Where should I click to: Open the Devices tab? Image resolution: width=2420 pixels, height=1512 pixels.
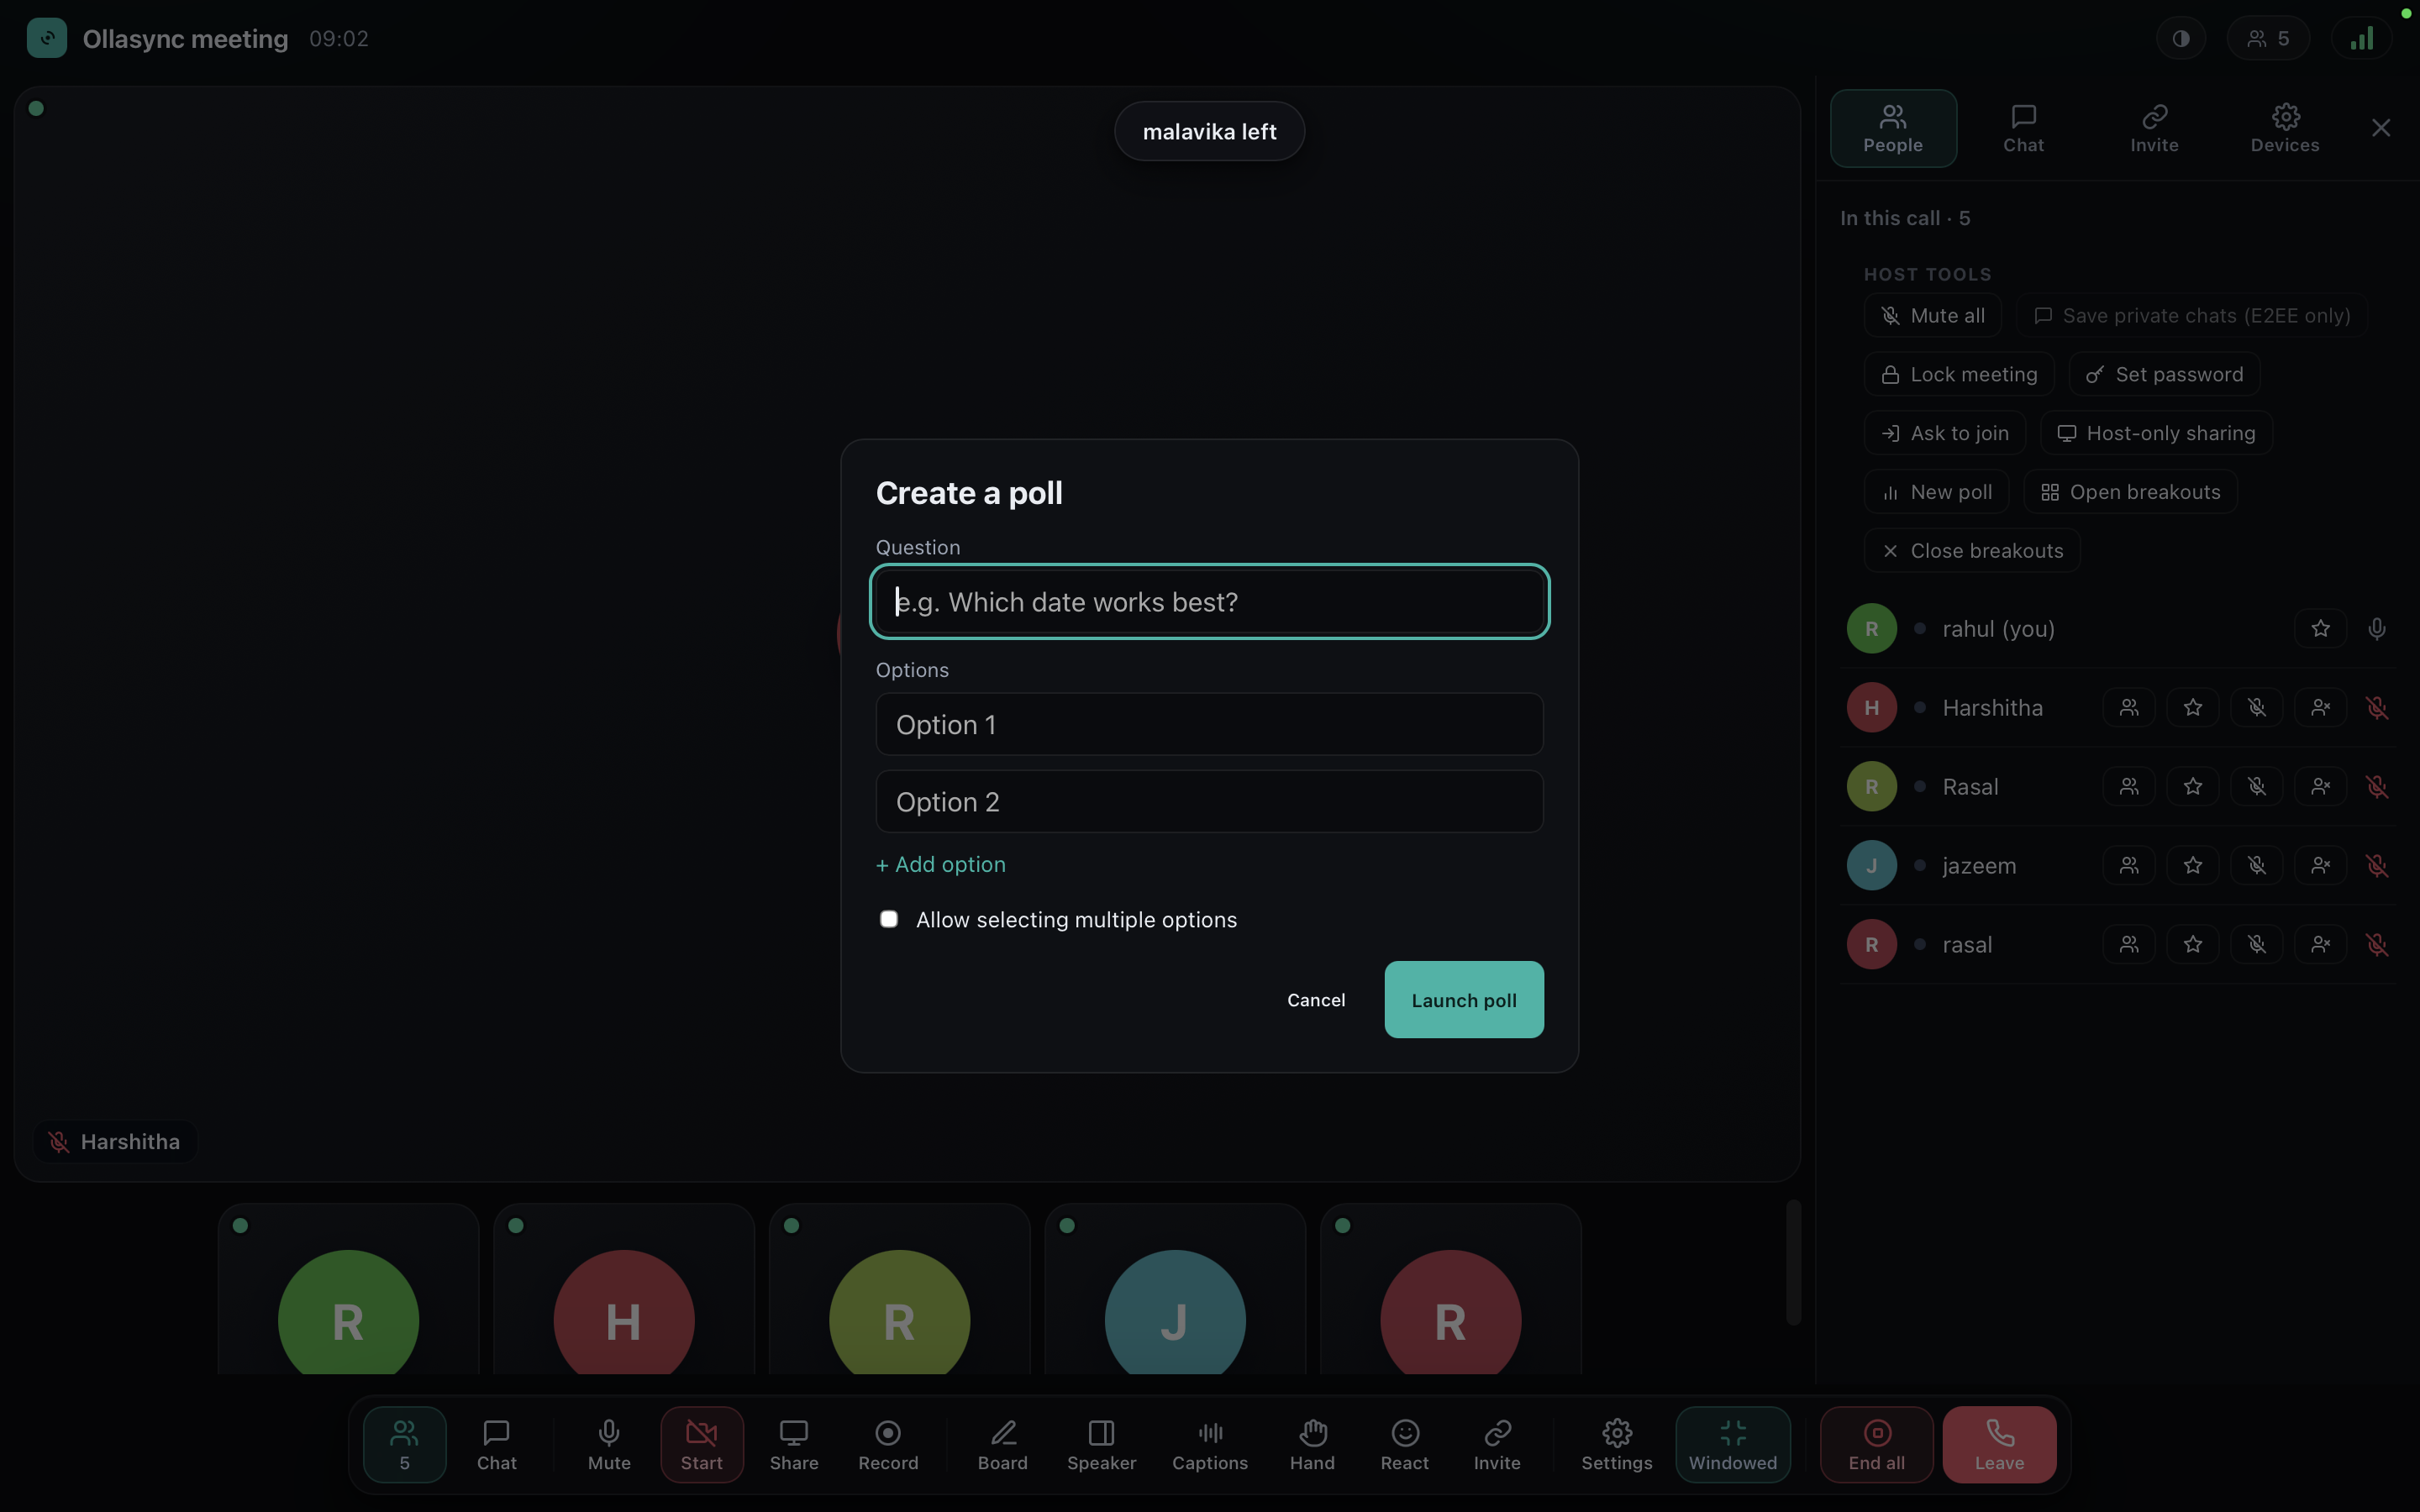(x=2284, y=128)
